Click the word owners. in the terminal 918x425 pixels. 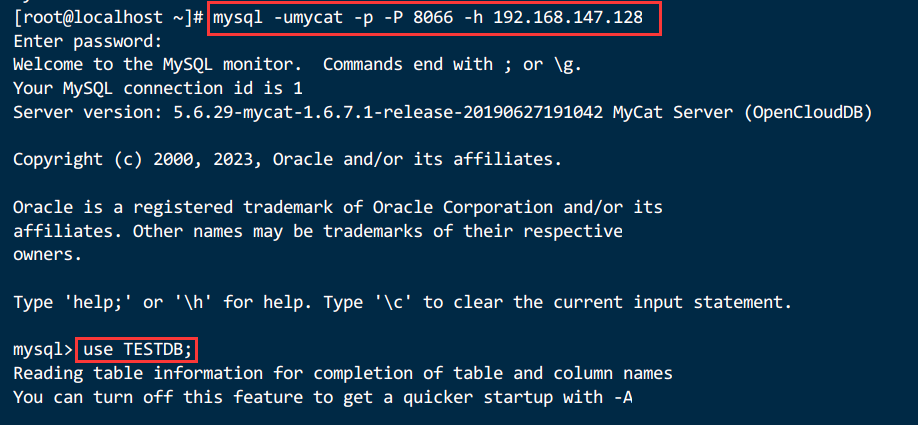[x=47, y=255]
